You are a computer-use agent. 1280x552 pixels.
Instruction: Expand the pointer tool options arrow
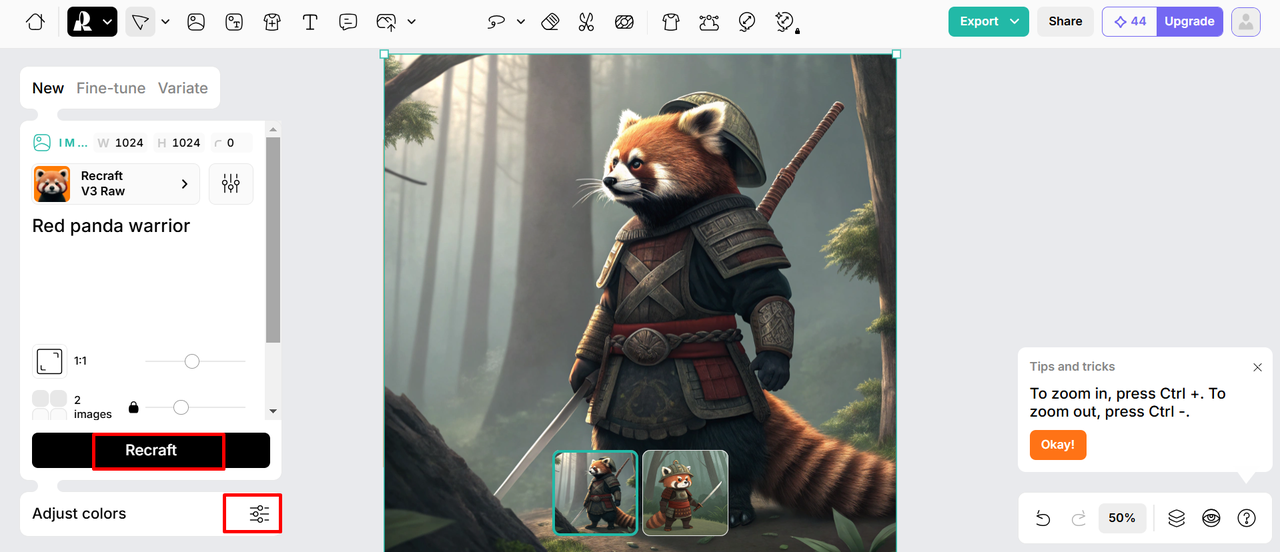point(166,21)
